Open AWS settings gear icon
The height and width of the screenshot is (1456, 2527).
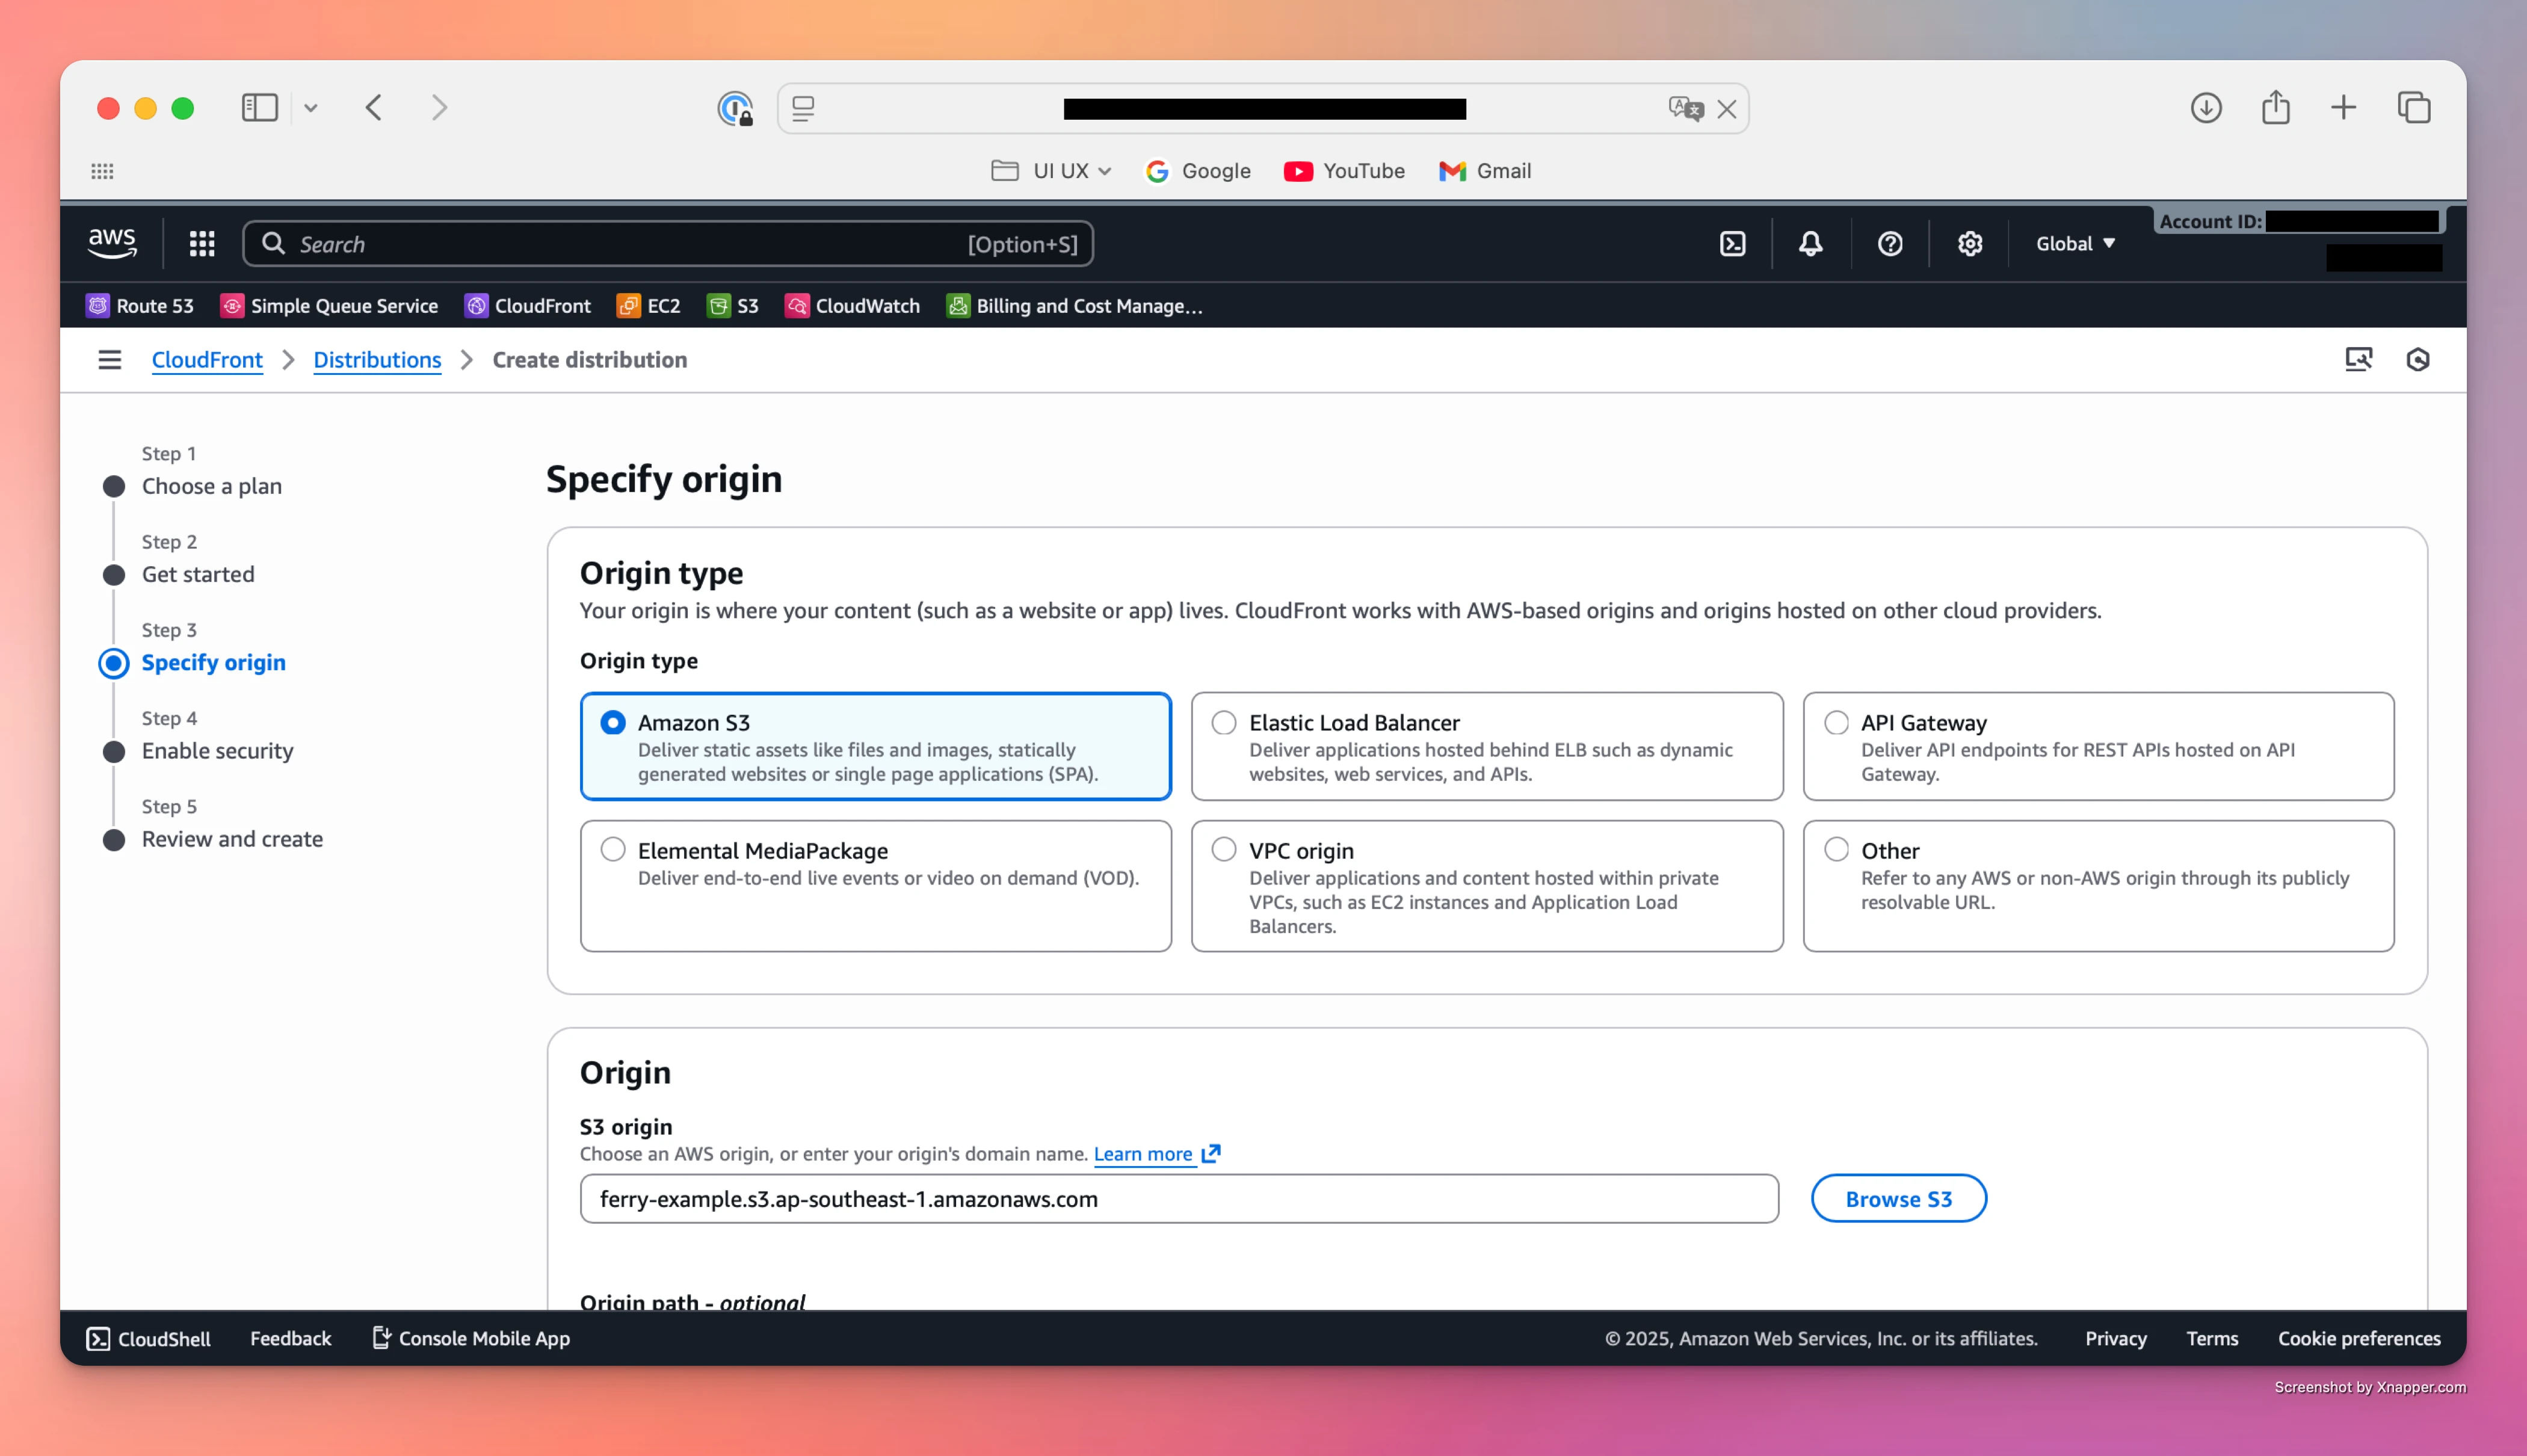click(x=1969, y=244)
